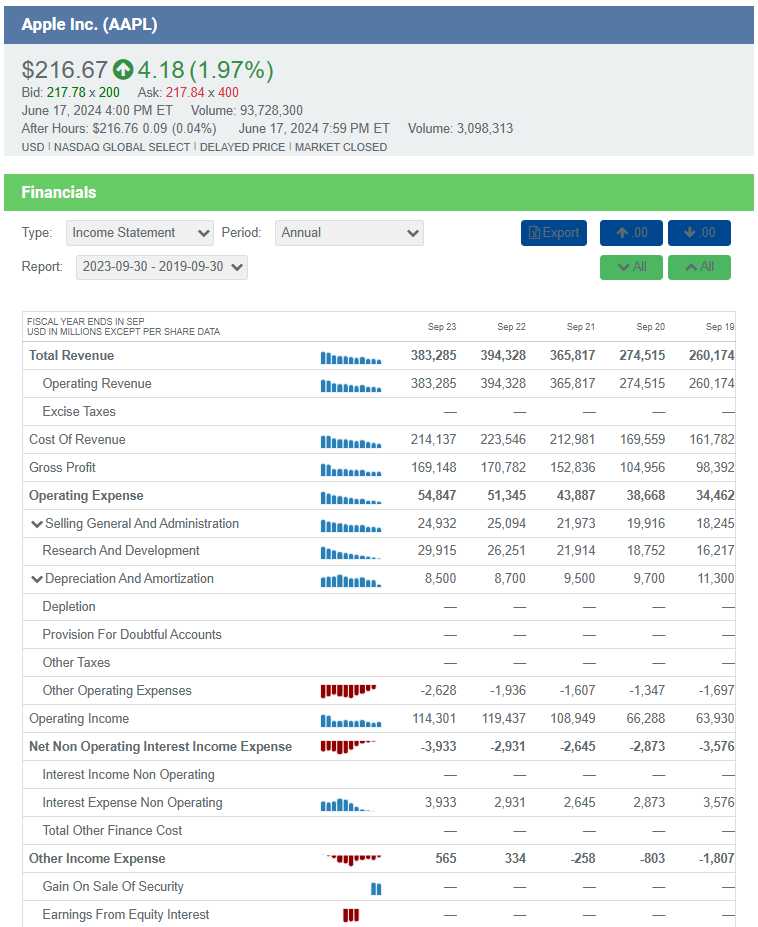
Task: Click the Other Income Expense sparkline
Action: pos(351,859)
